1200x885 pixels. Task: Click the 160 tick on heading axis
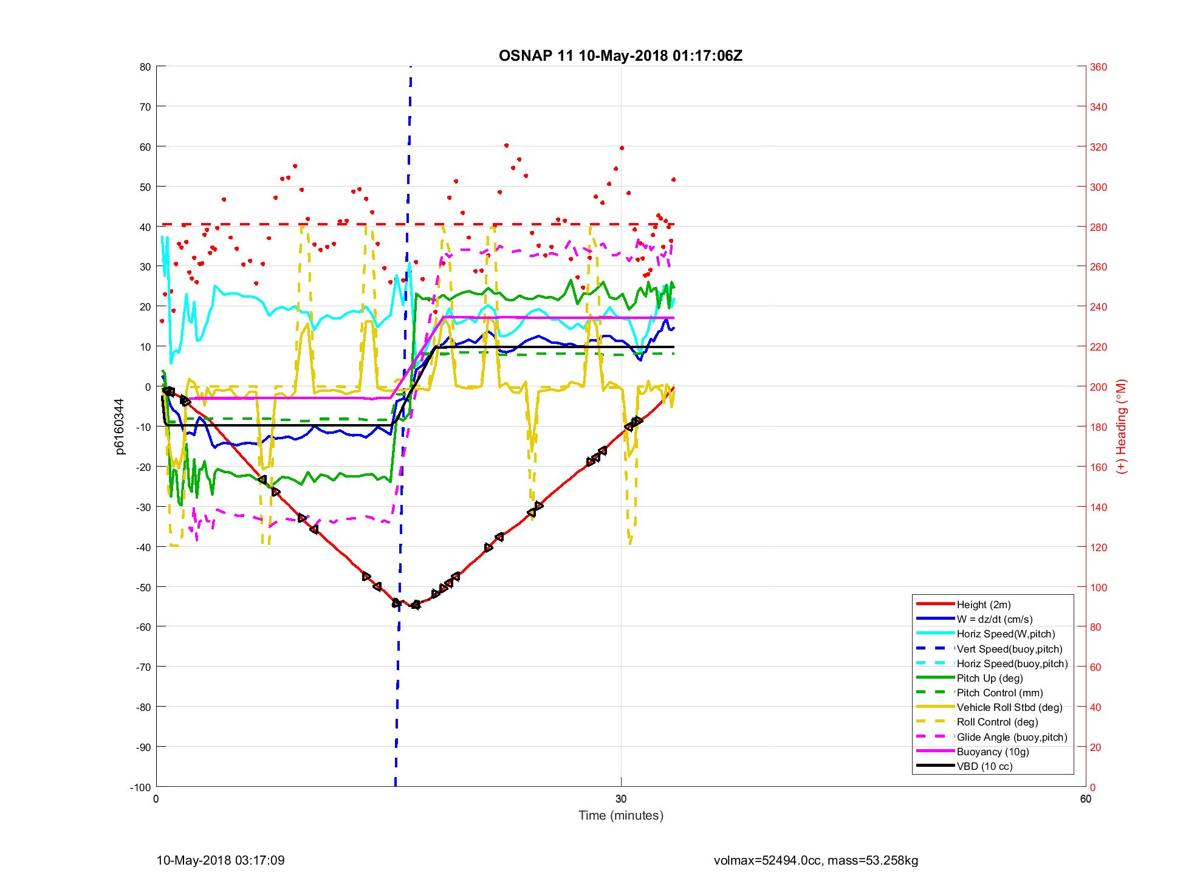click(1099, 467)
